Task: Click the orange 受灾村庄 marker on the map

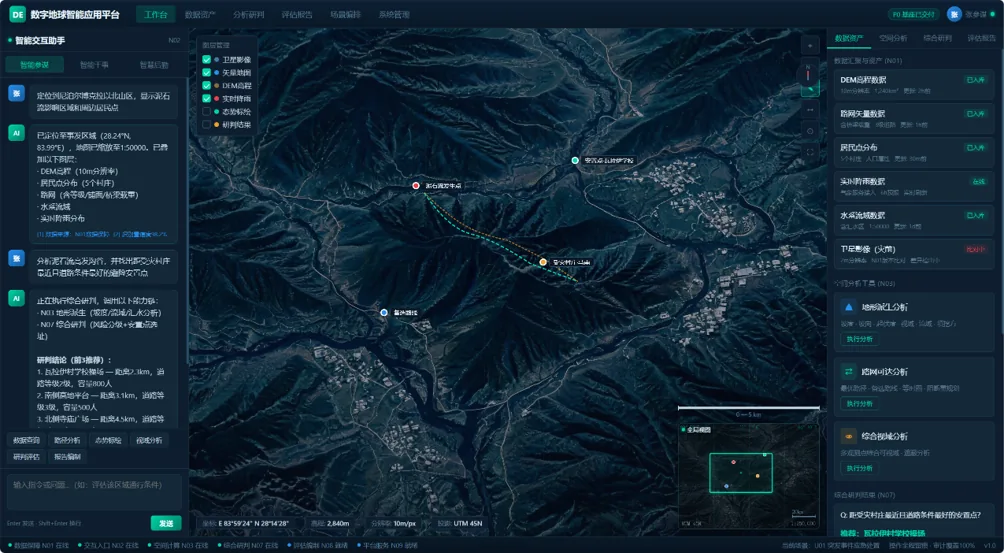Action: (543, 262)
